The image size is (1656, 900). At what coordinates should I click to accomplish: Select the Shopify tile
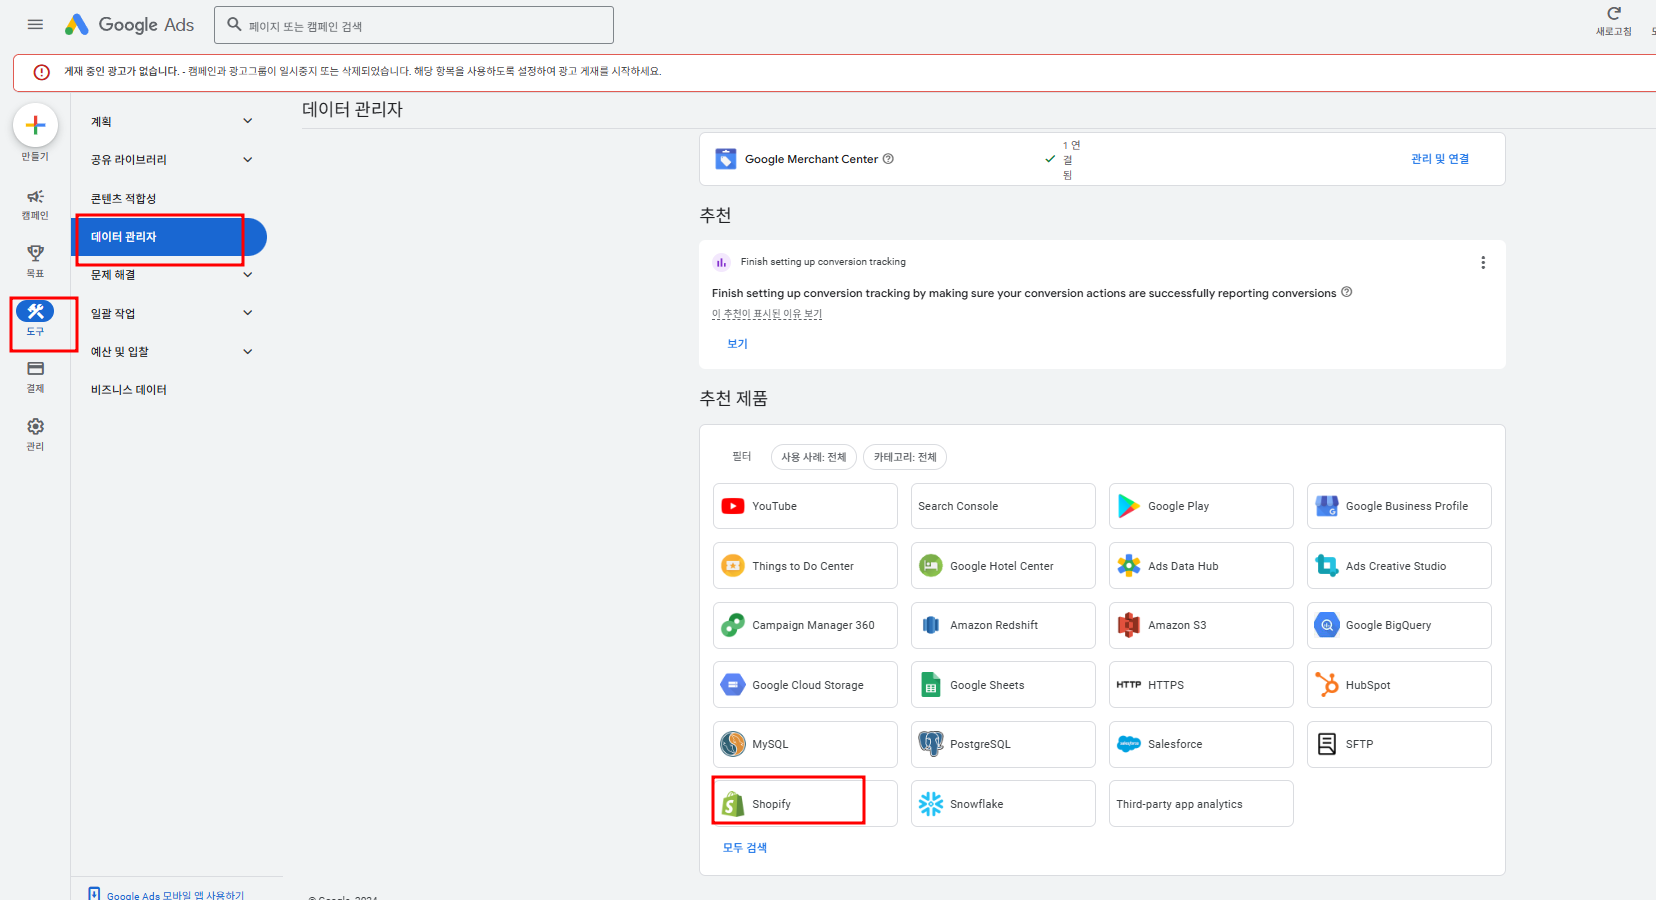805,804
